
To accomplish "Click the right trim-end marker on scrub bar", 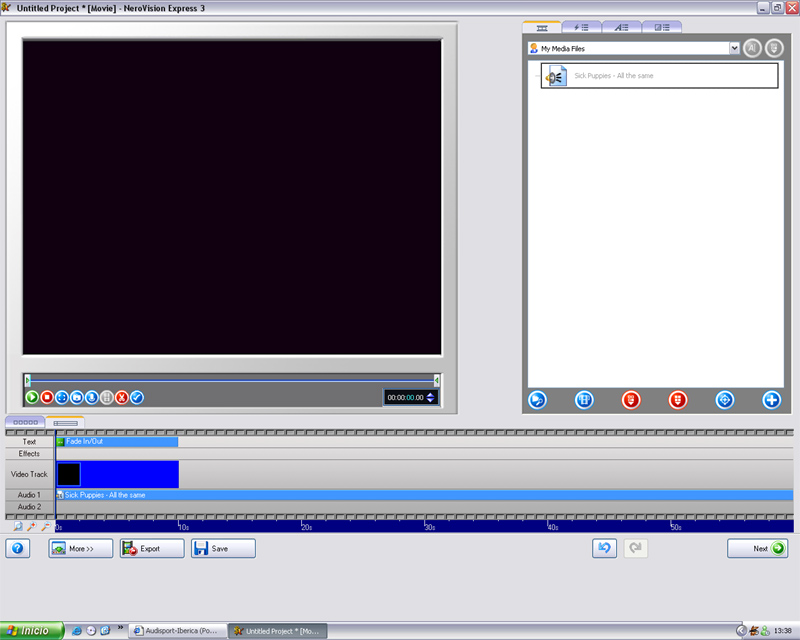I will [x=436, y=380].
